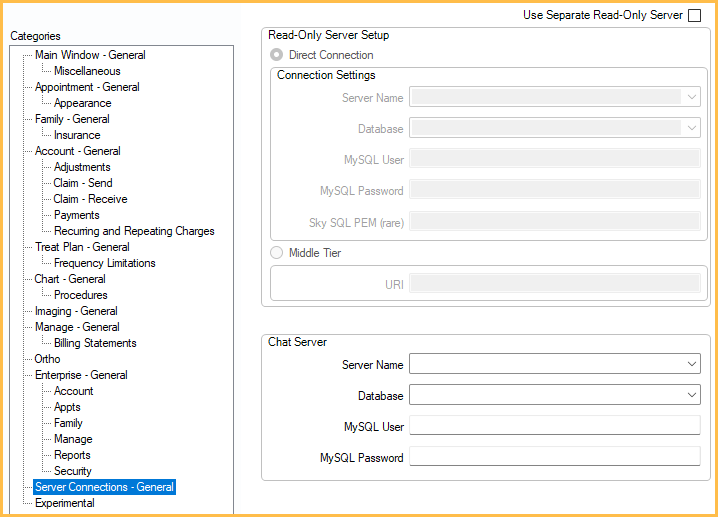Open Recurring and Repeating Charges
Image resolution: width=718 pixels, height=517 pixels.
(134, 231)
